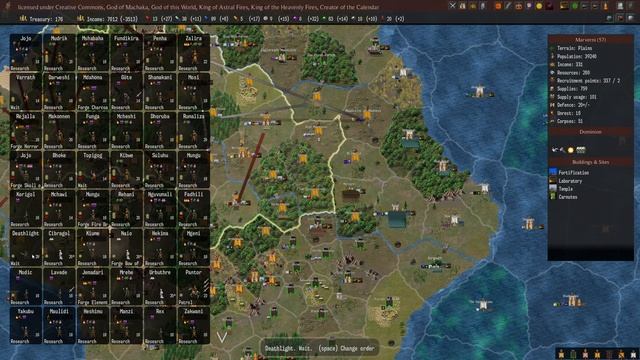Click 'Corpses: 51' in province panel

570,121
